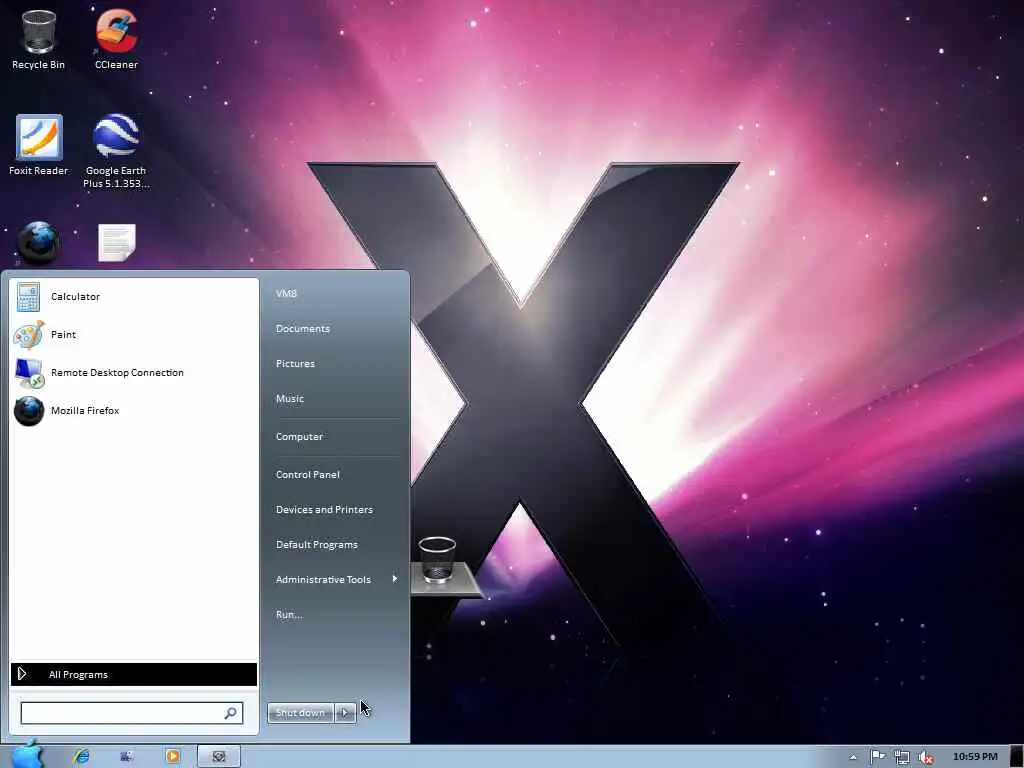
Task: Switch to the active taskbar window button
Action: [x=219, y=756]
